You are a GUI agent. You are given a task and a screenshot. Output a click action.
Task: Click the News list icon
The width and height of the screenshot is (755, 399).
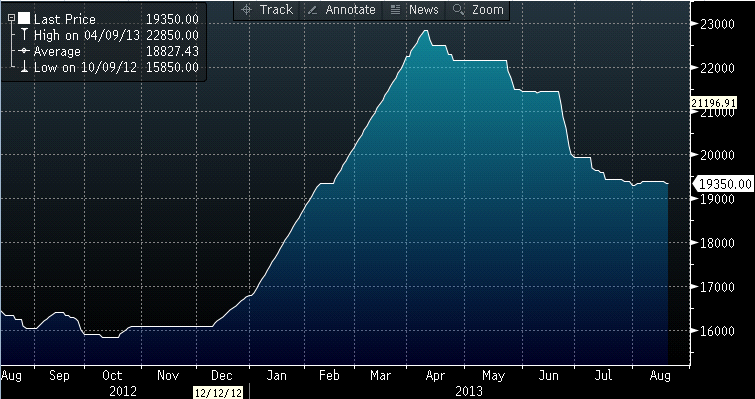tap(395, 10)
